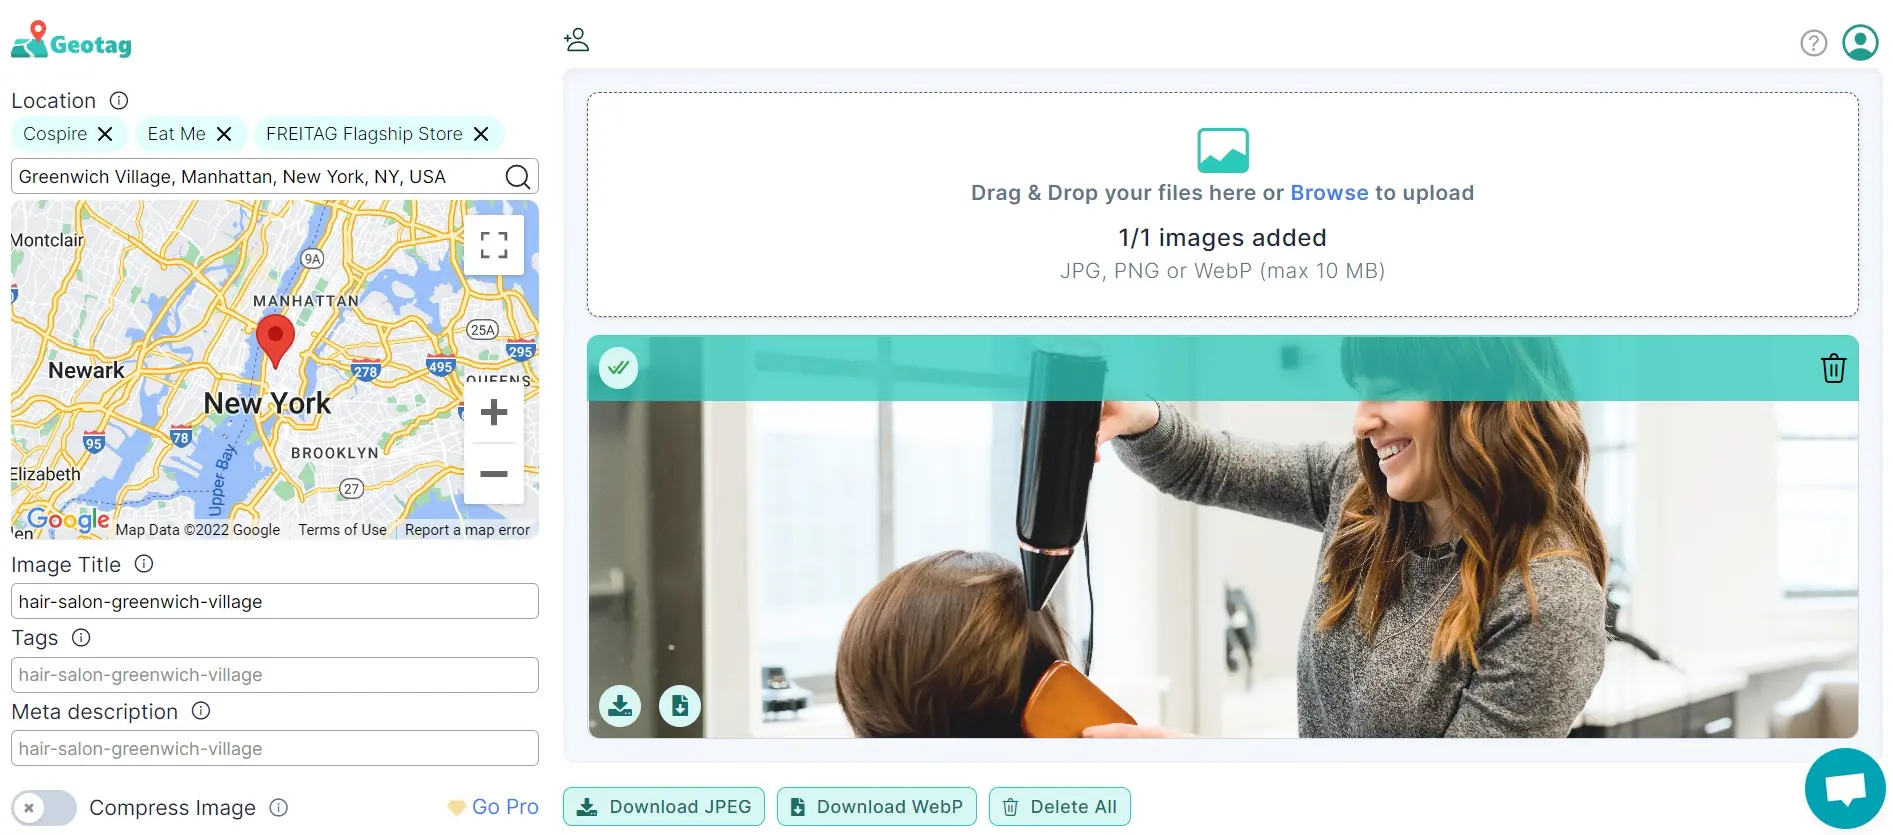Viewport: 1893px width, 835px height.
Task: Click the Download WebP button
Action: (876, 807)
